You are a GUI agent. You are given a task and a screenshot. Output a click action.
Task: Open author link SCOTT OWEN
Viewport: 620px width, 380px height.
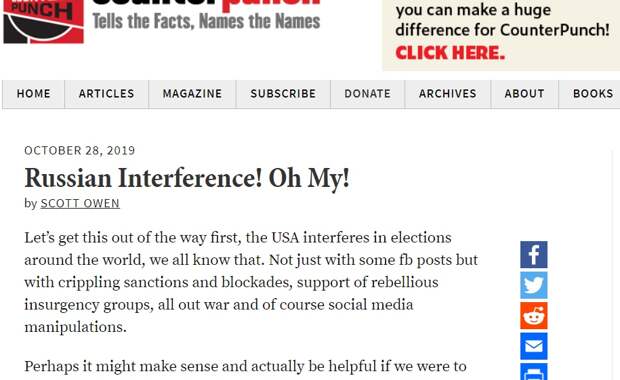pyautogui.click(x=80, y=203)
